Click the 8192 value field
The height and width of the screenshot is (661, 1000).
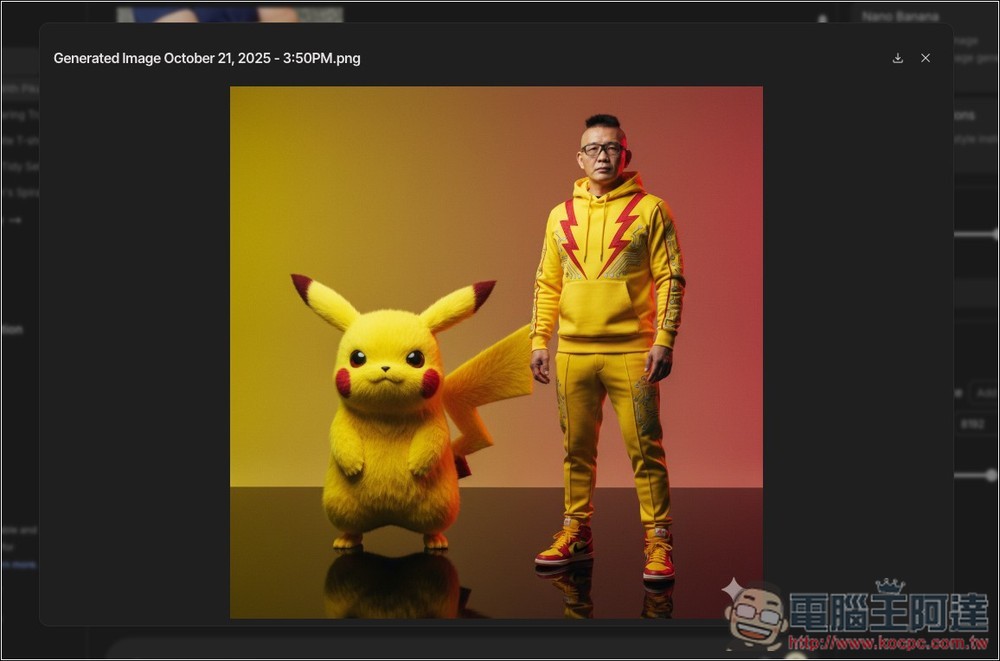973,424
